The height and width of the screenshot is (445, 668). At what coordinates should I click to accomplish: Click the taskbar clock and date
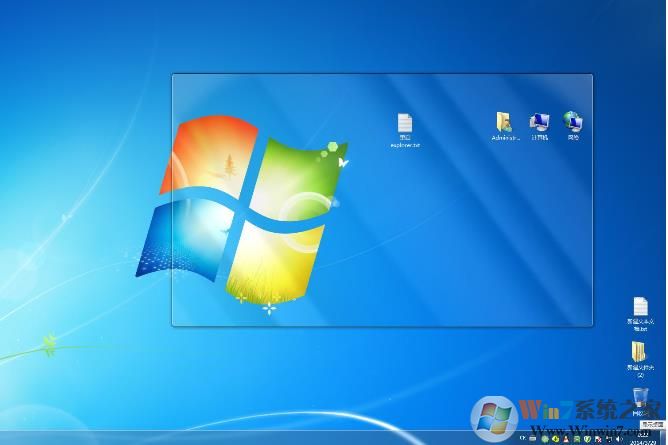[641, 439]
